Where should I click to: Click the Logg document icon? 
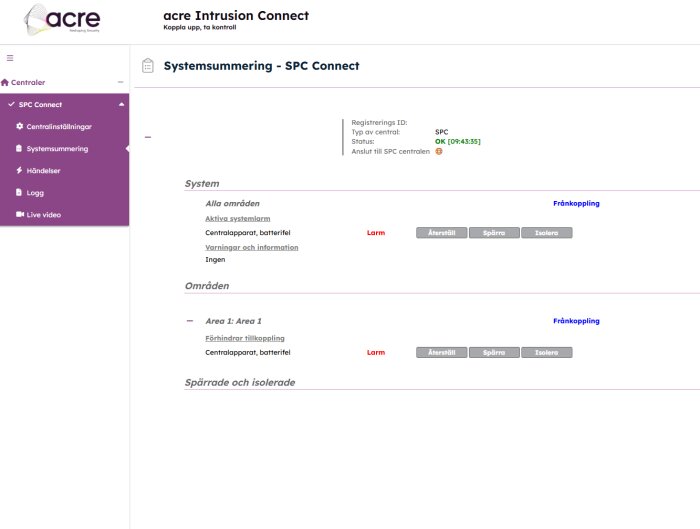pyautogui.click(x=19, y=192)
